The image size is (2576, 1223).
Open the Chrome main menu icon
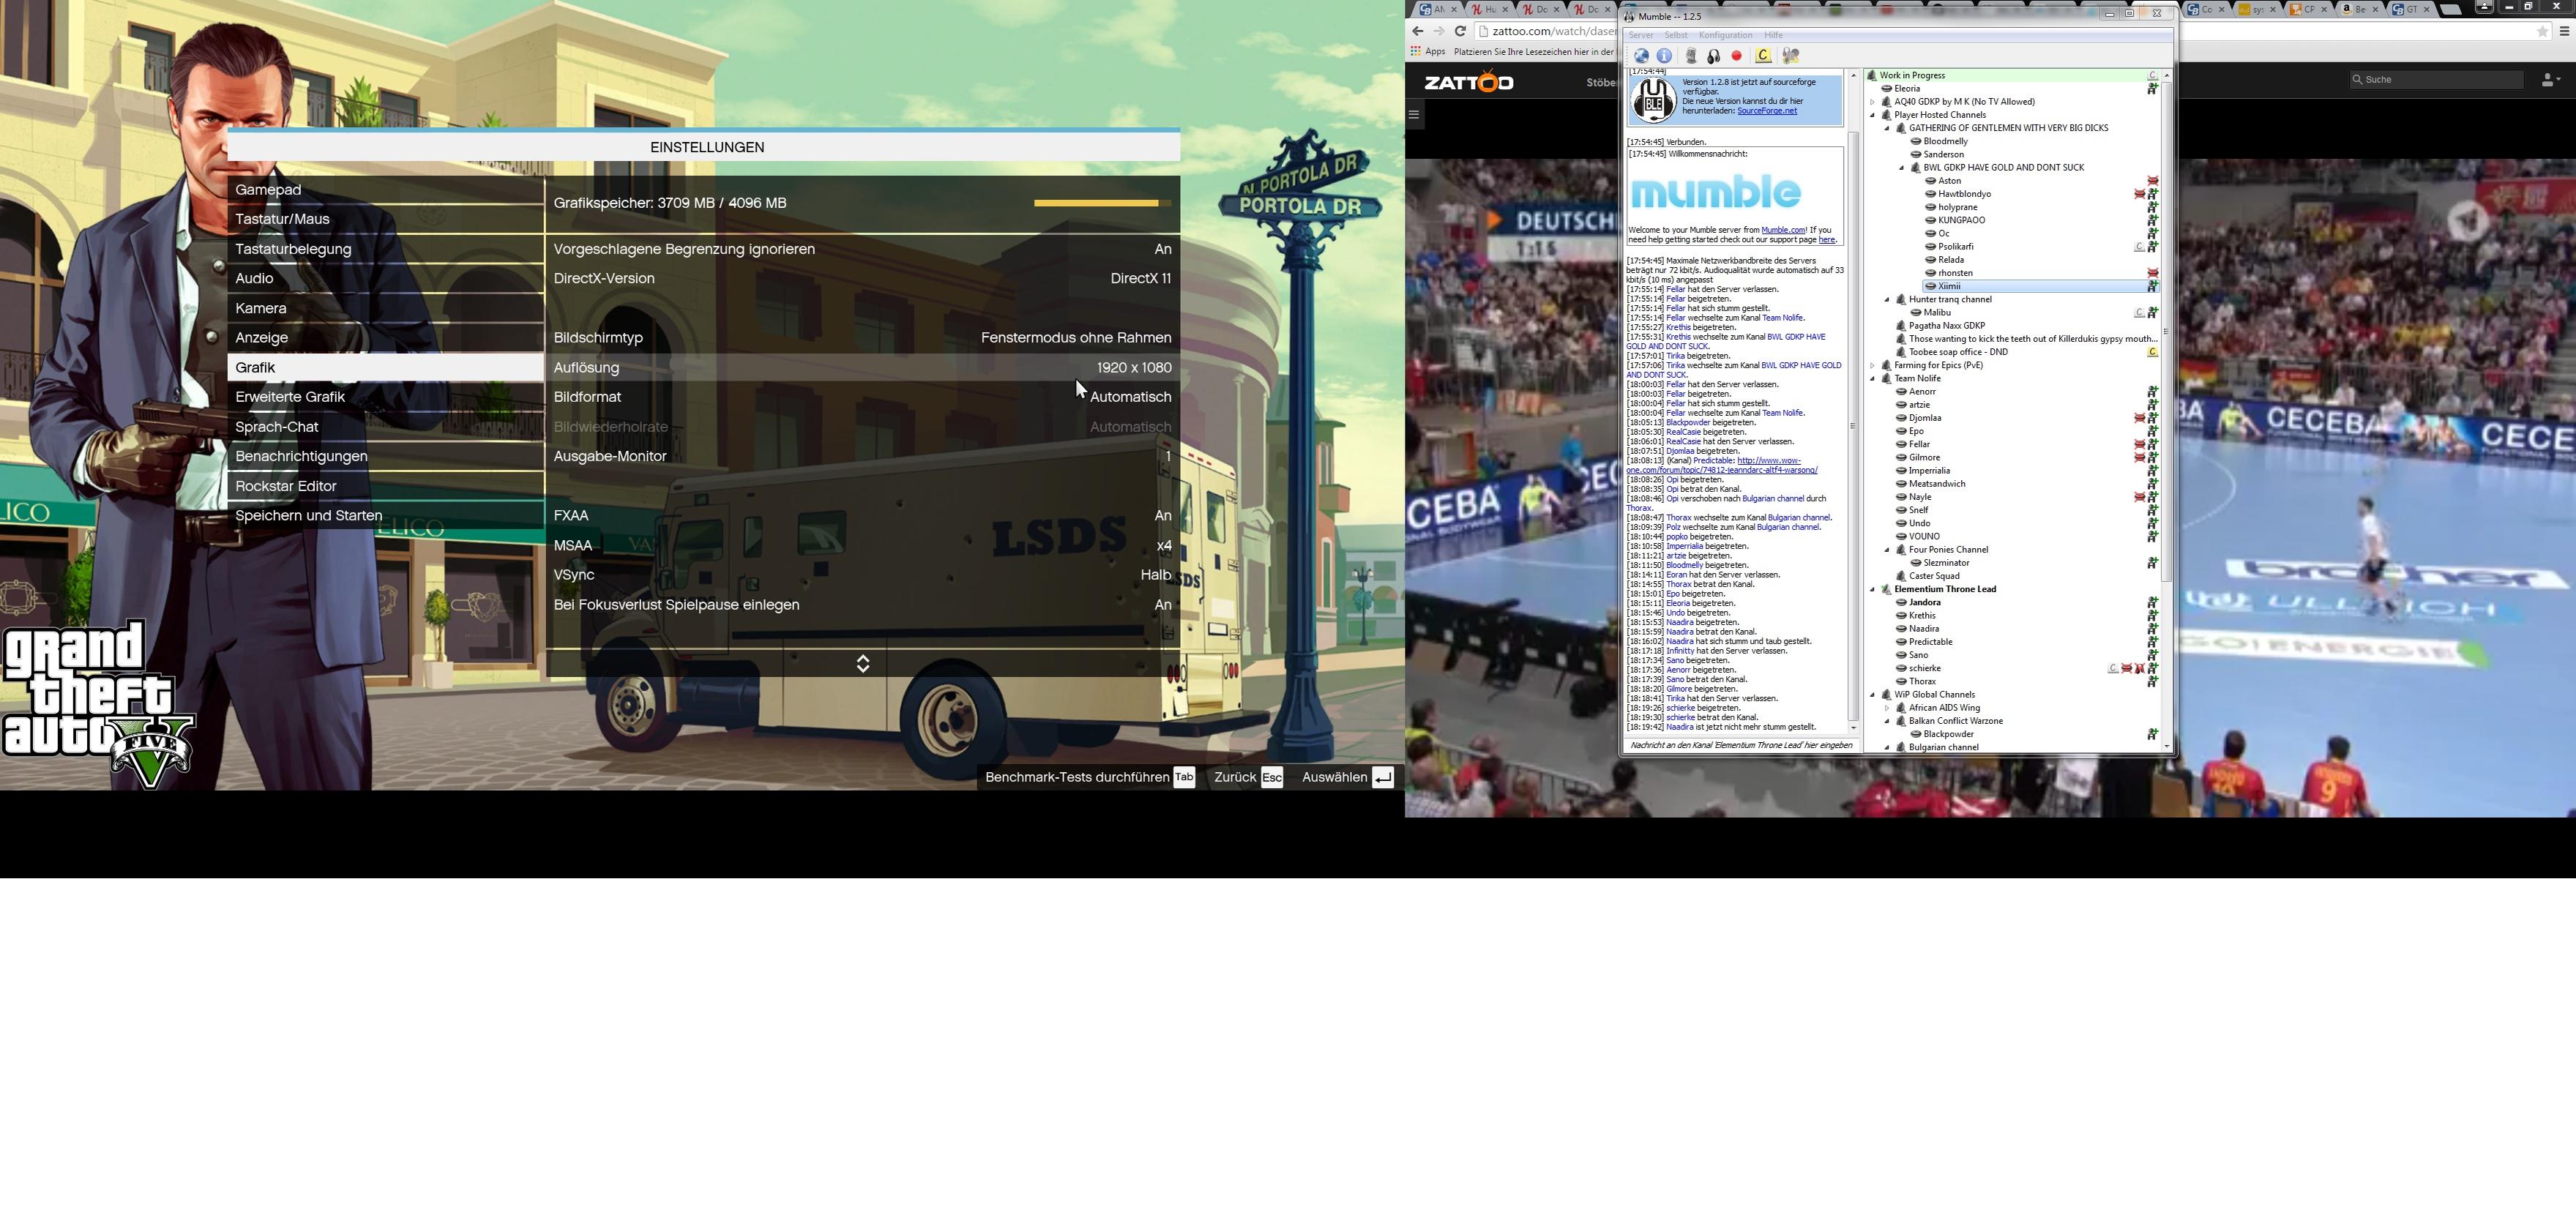2564,31
